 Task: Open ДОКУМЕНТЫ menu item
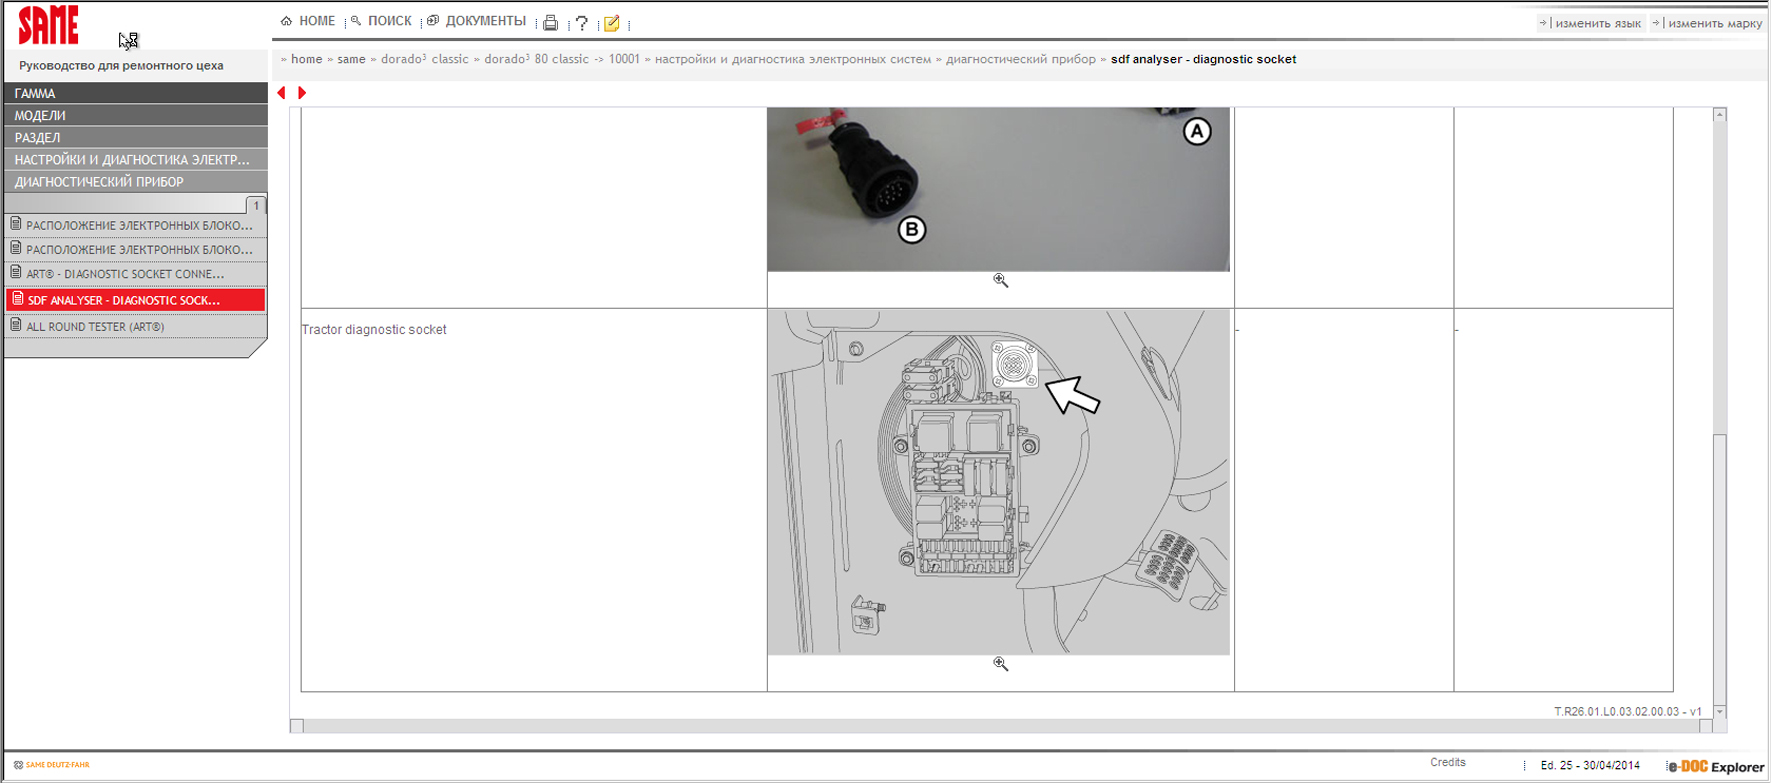(485, 21)
